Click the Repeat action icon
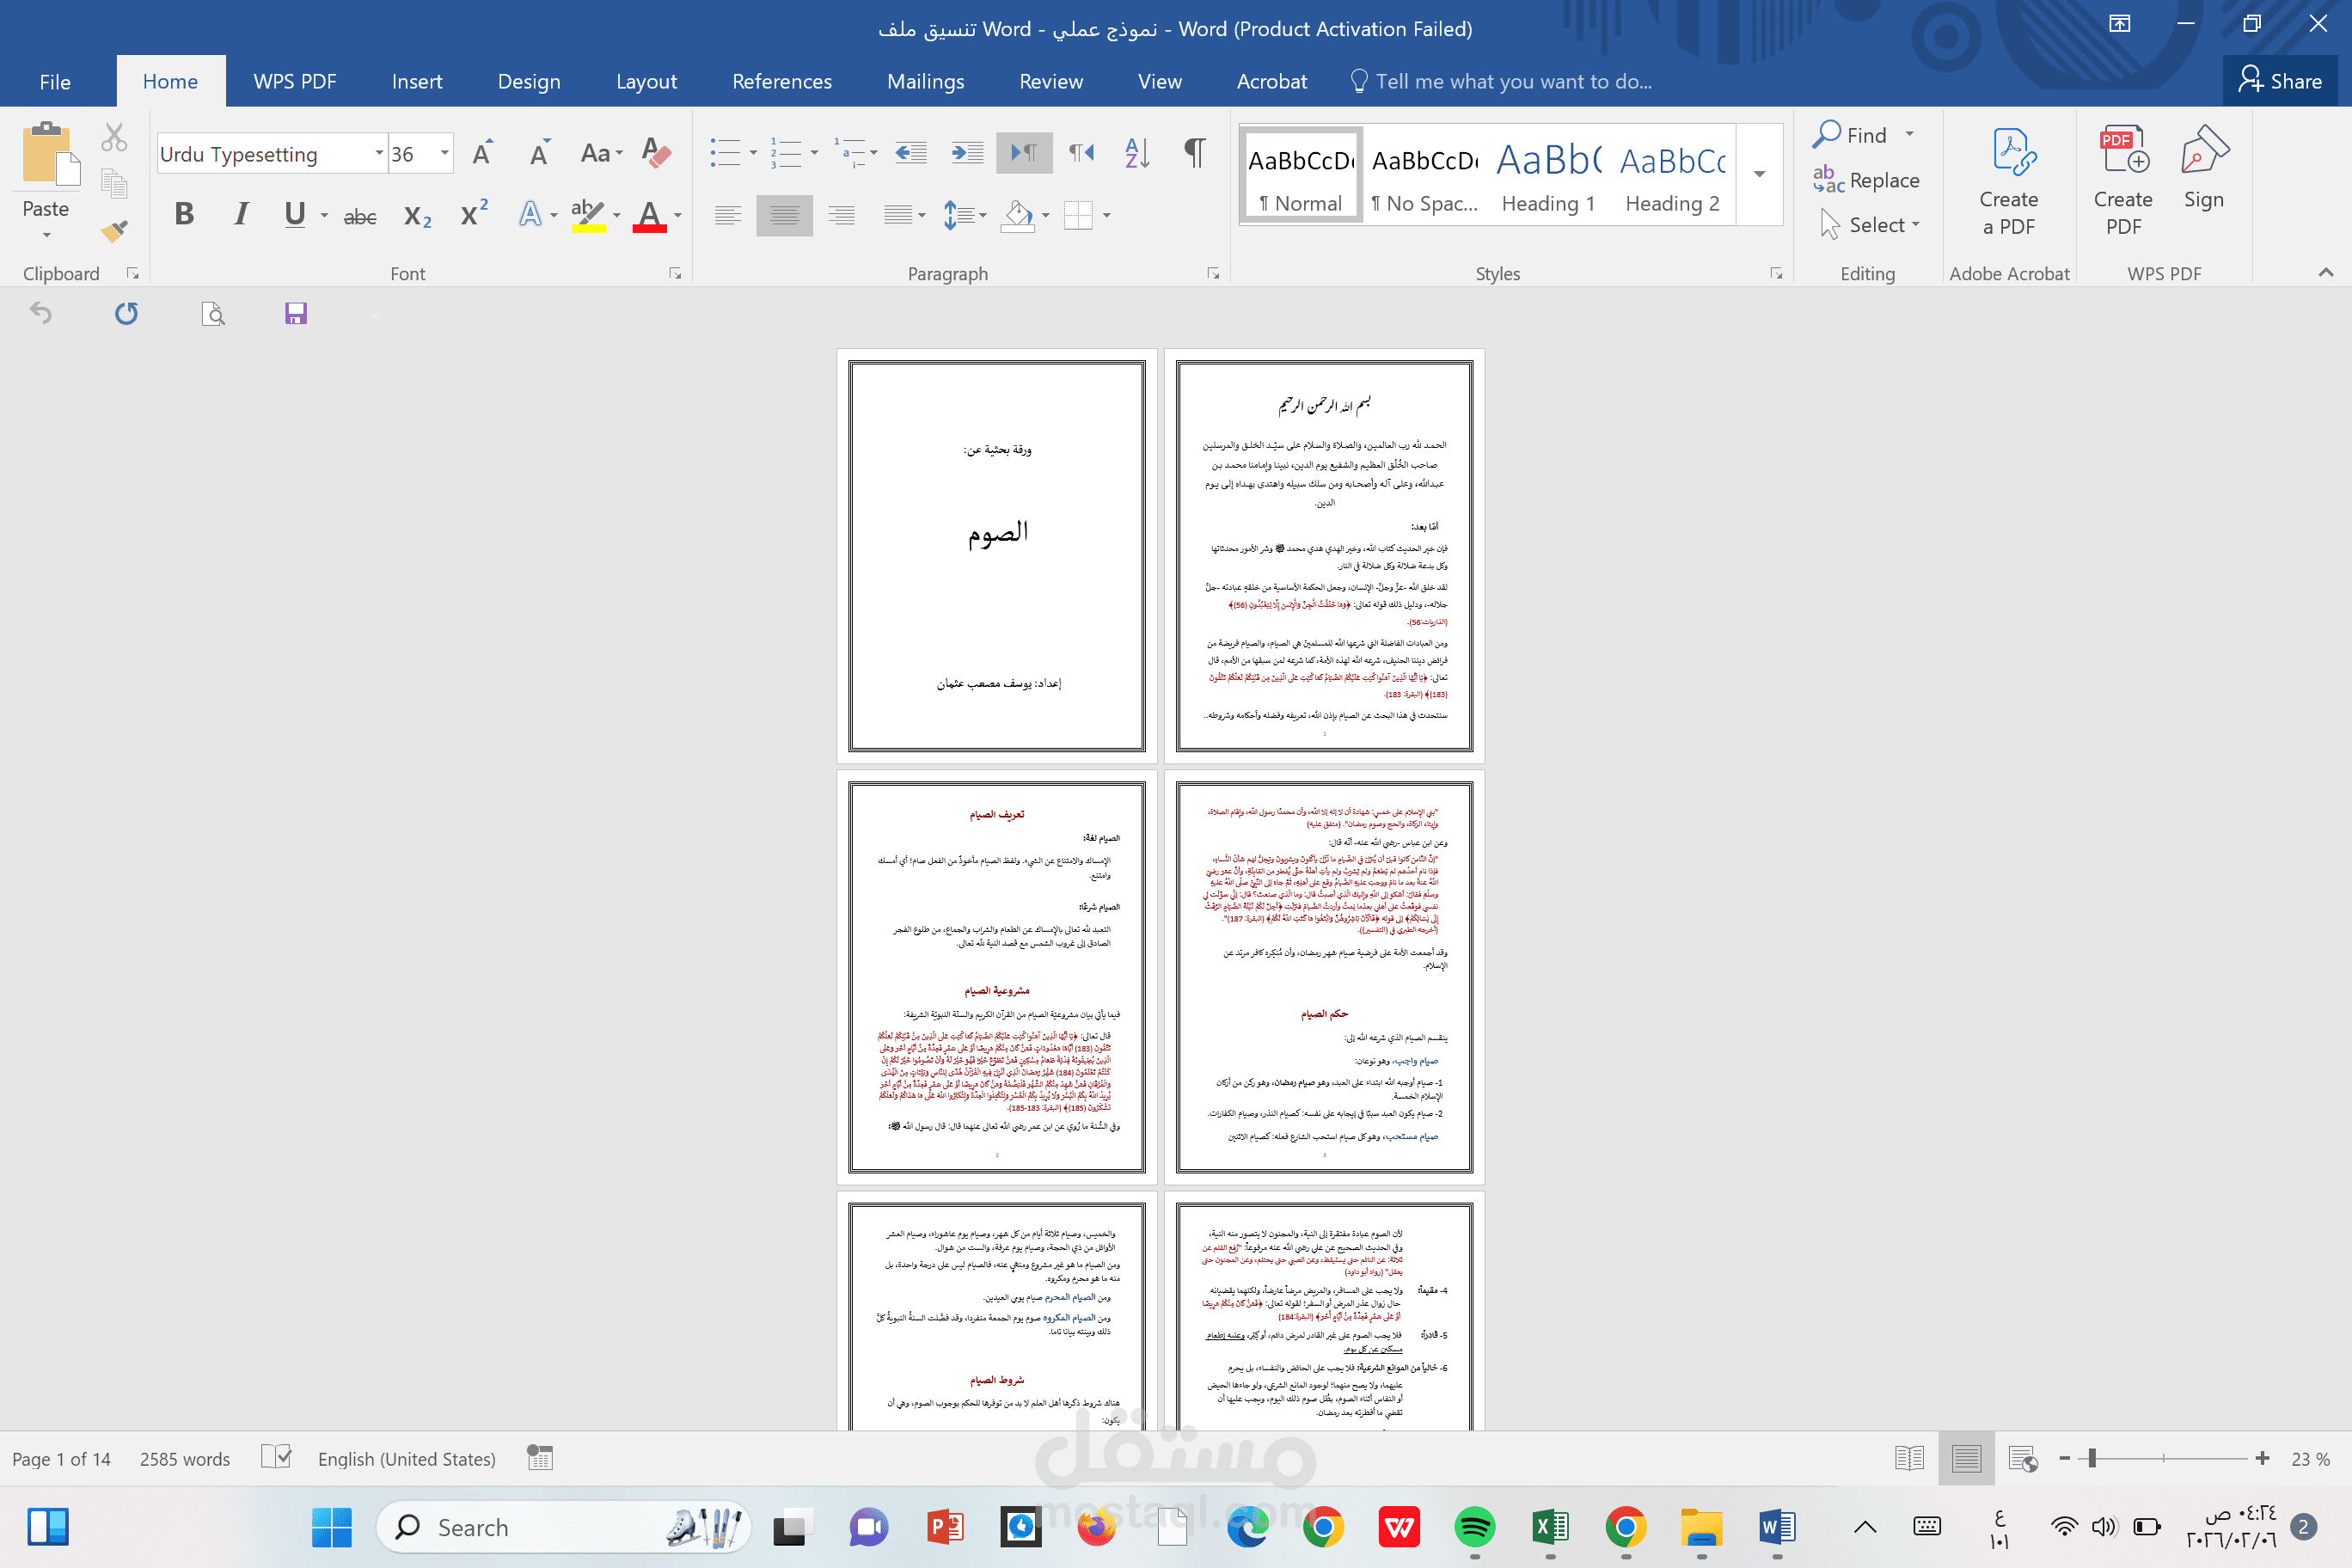The image size is (2352, 1568). [126, 314]
